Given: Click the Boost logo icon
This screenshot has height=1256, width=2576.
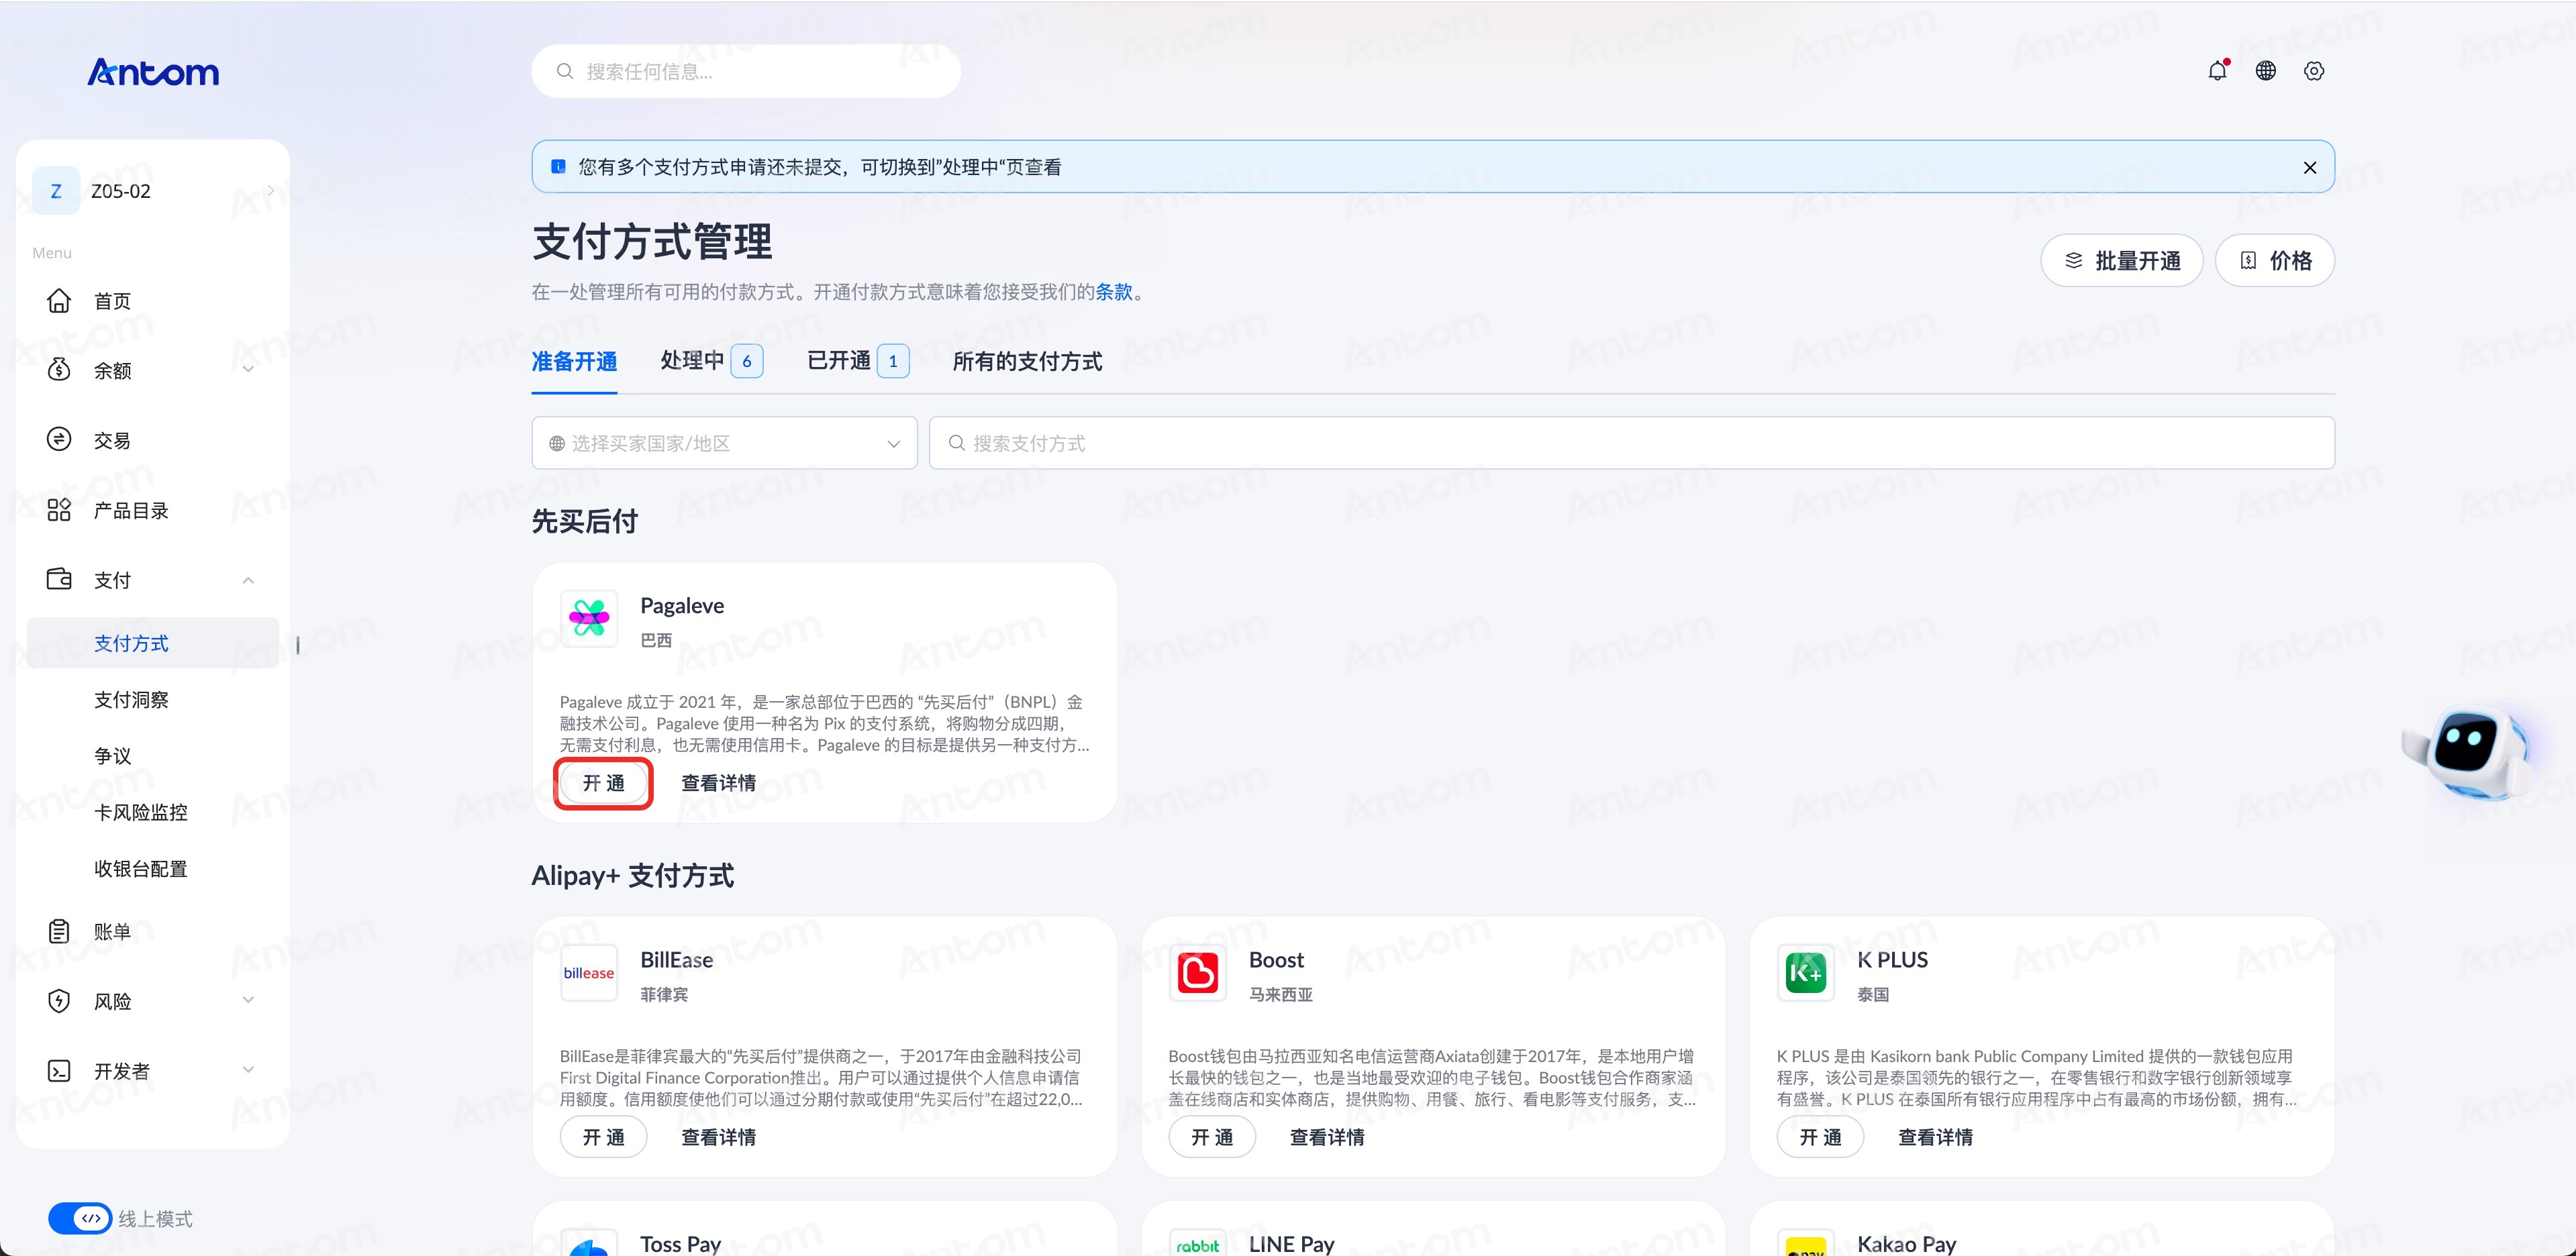Looking at the screenshot, I should [1197, 973].
